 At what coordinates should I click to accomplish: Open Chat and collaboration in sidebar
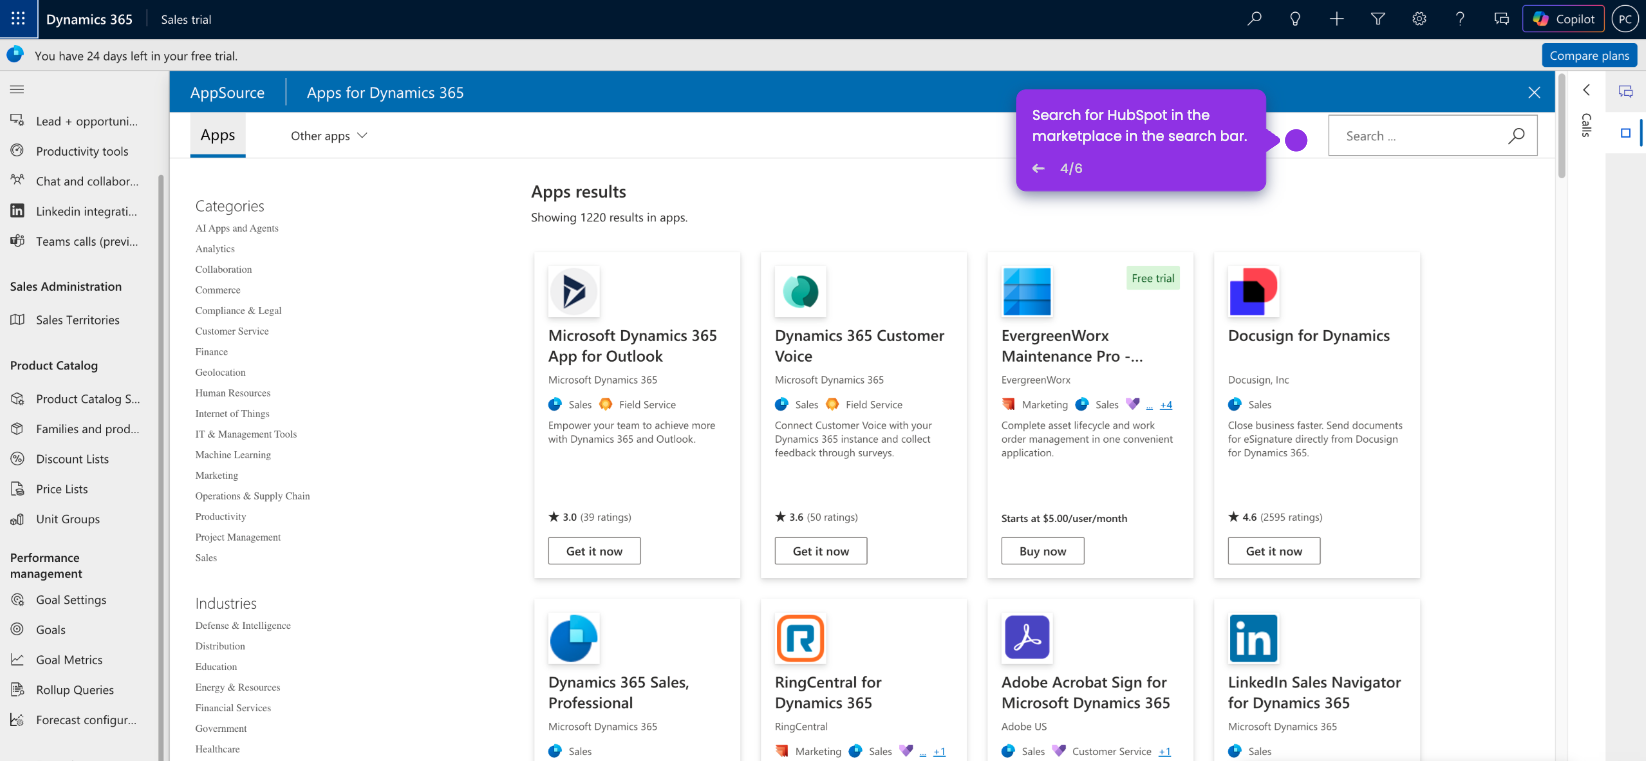(x=74, y=181)
